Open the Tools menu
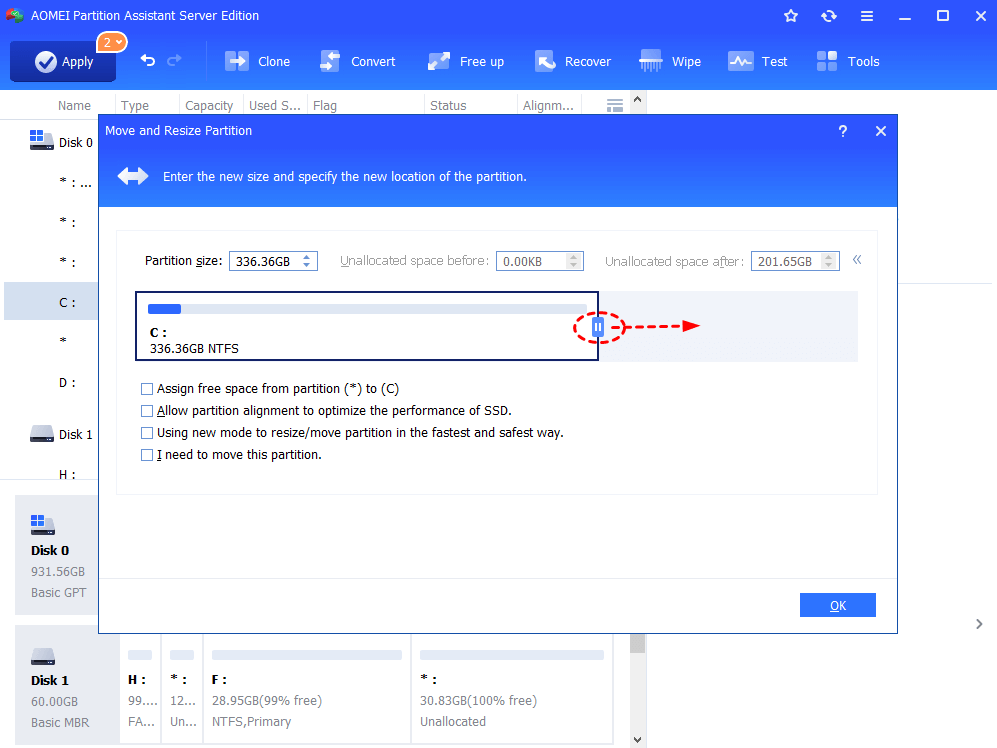 point(848,62)
